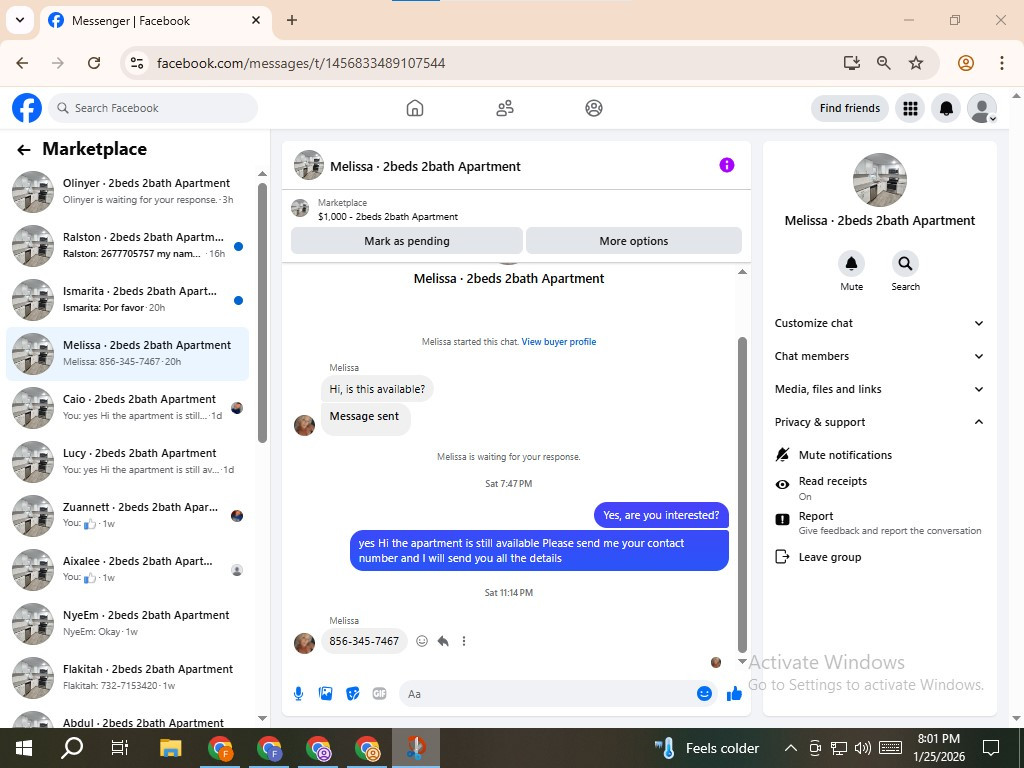Click More options button
Image resolution: width=1024 pixels, height=768 pixels.
pyautogui.click(x=633, y=241)
